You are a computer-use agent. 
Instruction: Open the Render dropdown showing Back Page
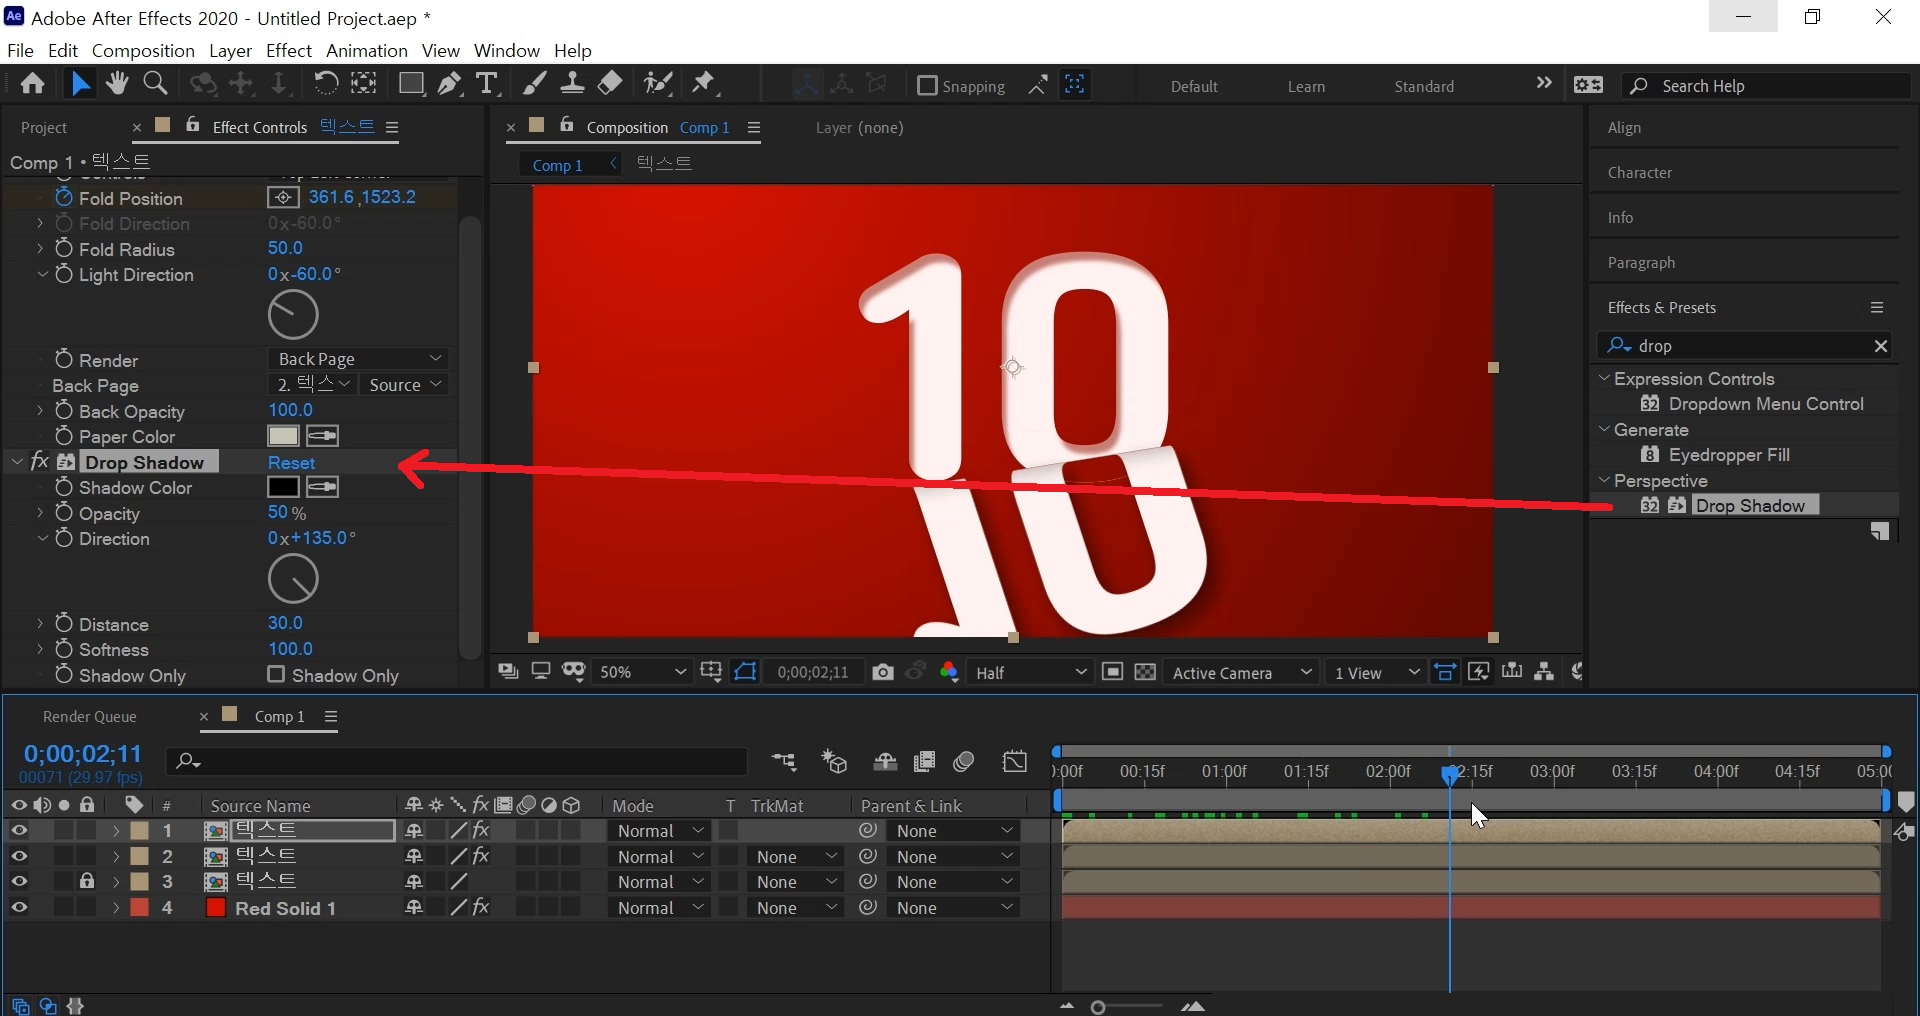[x=358, y=359]
